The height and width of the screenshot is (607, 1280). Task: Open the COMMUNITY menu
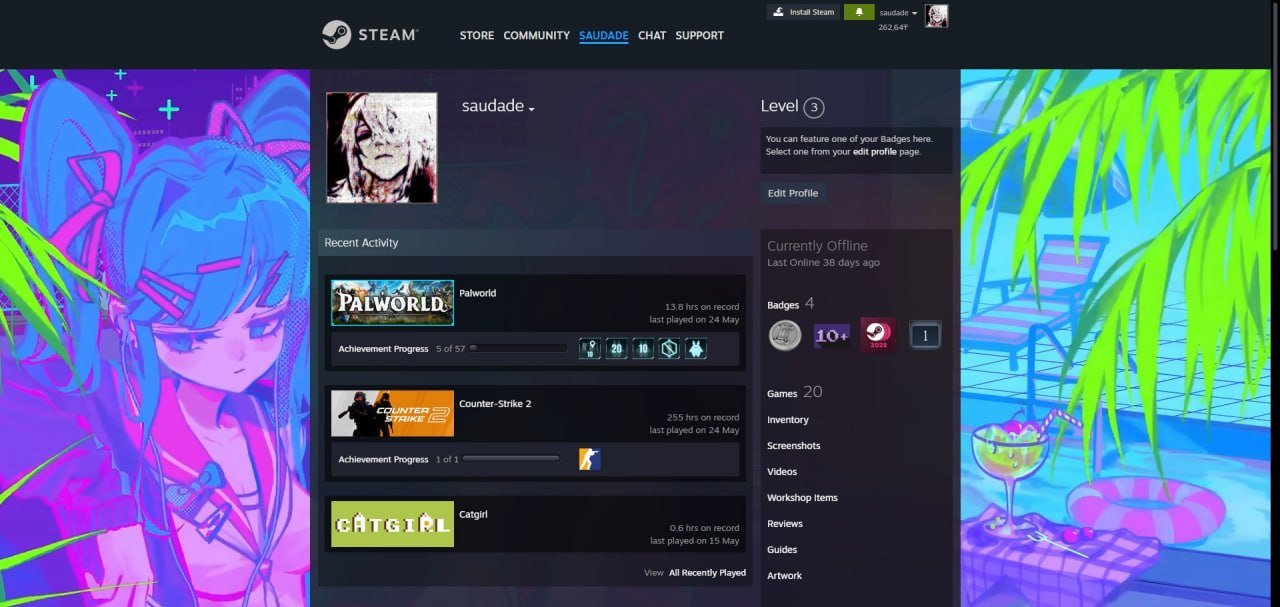point(537,35)
